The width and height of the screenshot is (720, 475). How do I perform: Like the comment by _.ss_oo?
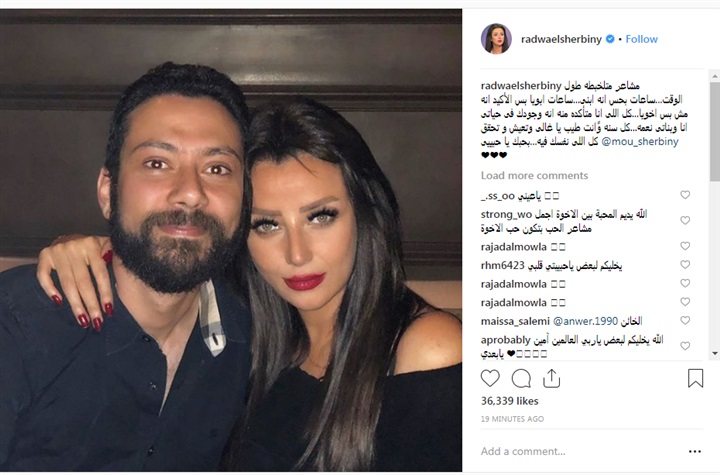pos(685,195)
